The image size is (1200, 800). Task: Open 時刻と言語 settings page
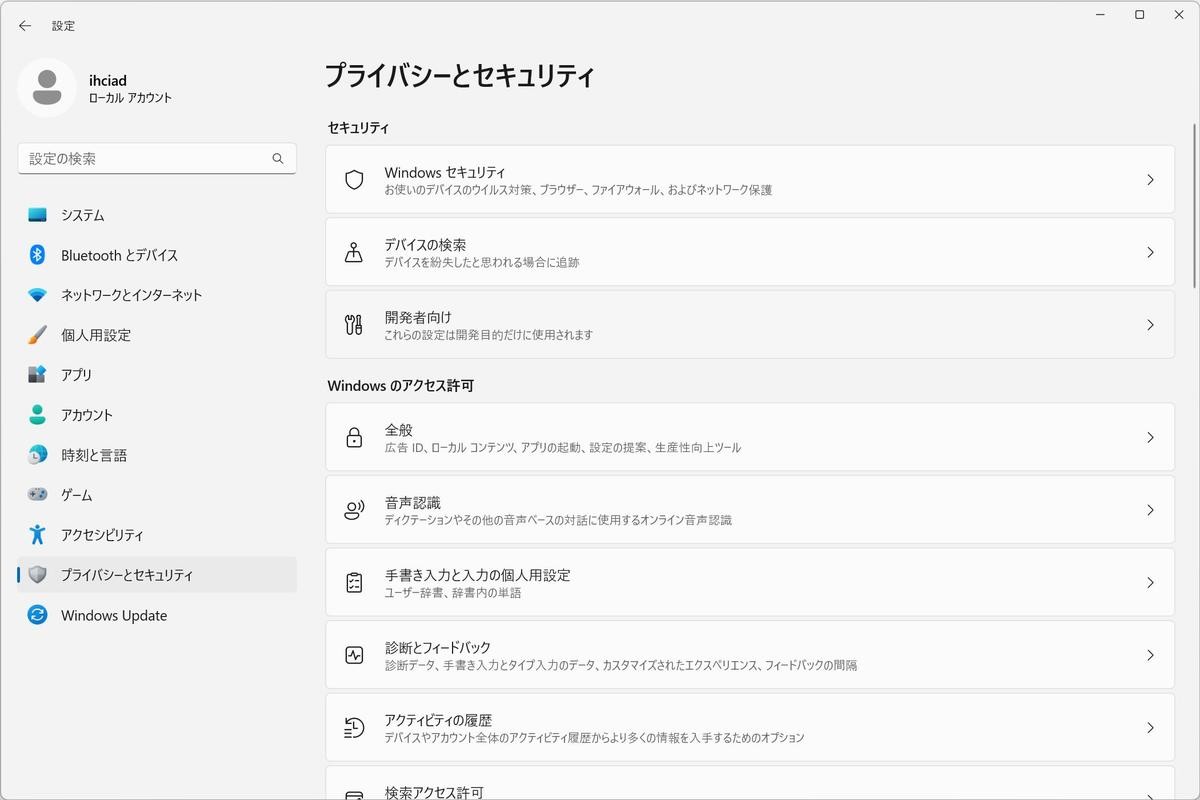coord(157,455)
